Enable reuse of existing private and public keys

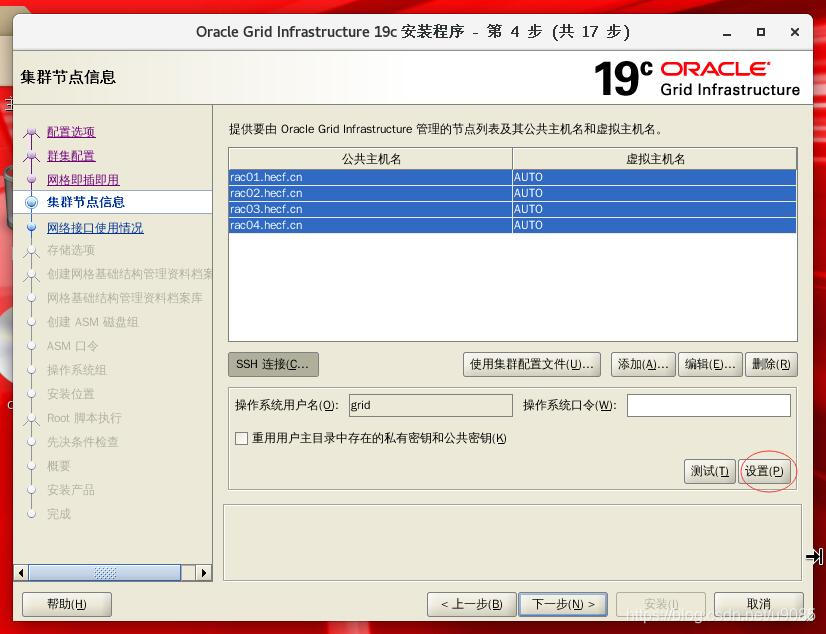(241, 439)
